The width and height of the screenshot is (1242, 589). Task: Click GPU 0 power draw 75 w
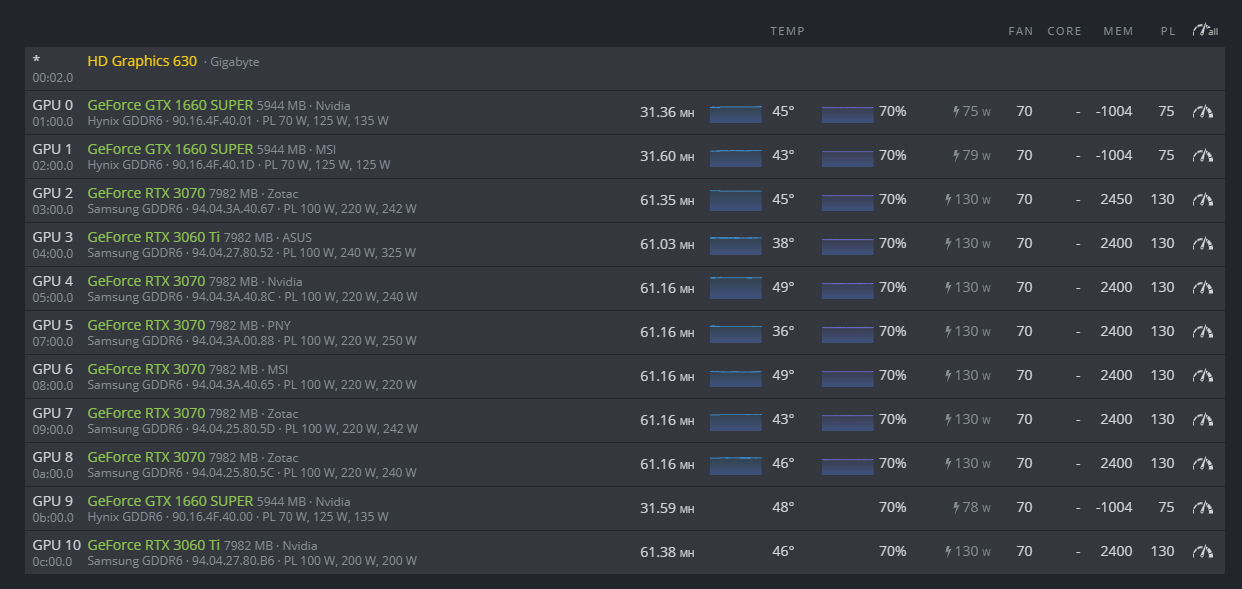tap(971, 112)
